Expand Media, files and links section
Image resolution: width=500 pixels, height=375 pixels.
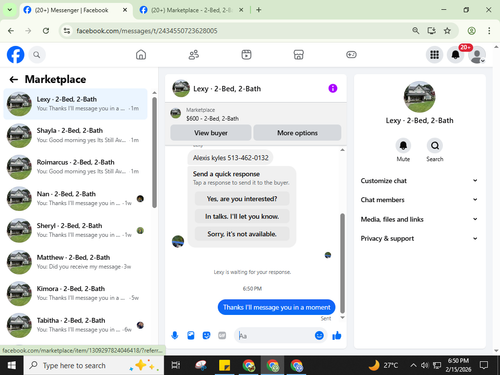[x=419, y=219]
